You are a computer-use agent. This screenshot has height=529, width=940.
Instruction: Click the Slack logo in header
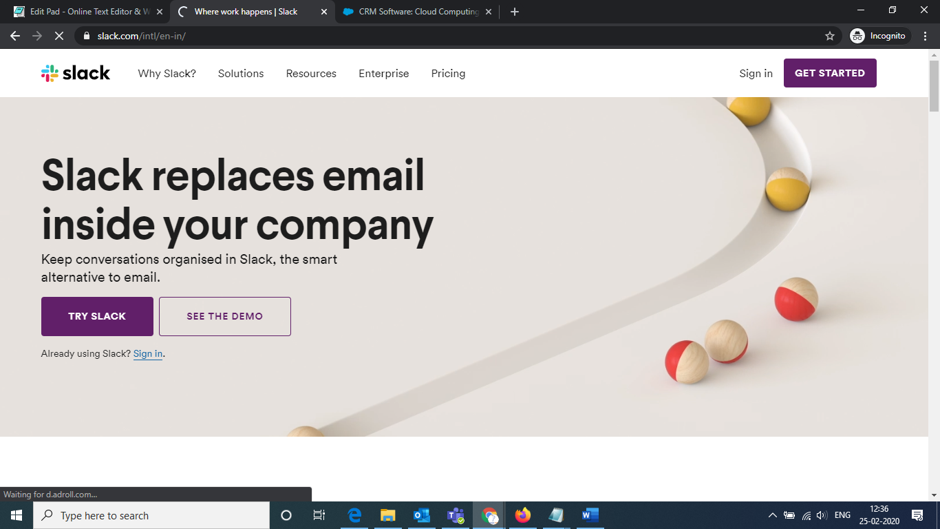(76, 73)
